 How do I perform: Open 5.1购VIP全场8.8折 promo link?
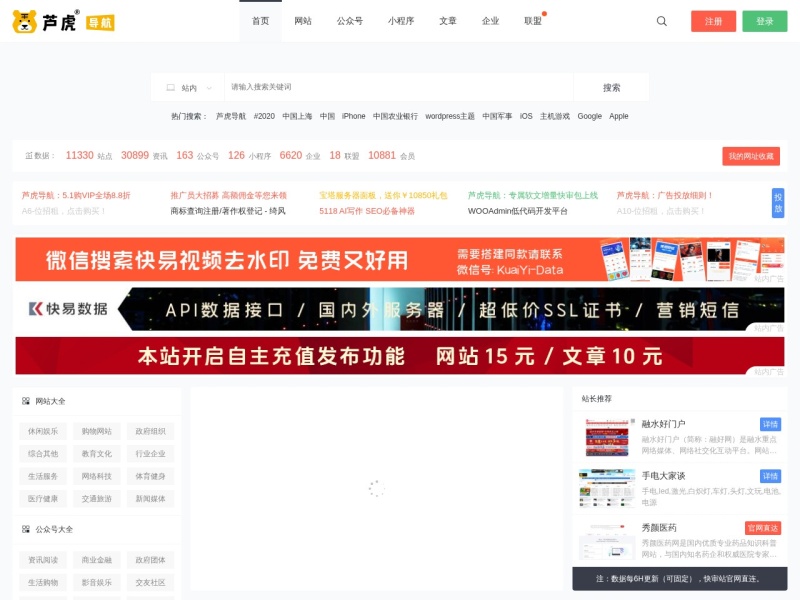[x=76, y=195]
